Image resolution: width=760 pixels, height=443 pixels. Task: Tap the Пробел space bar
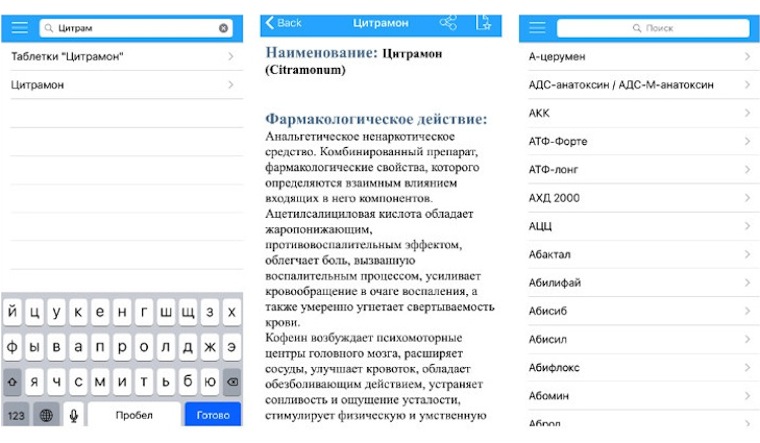[134, 415]
